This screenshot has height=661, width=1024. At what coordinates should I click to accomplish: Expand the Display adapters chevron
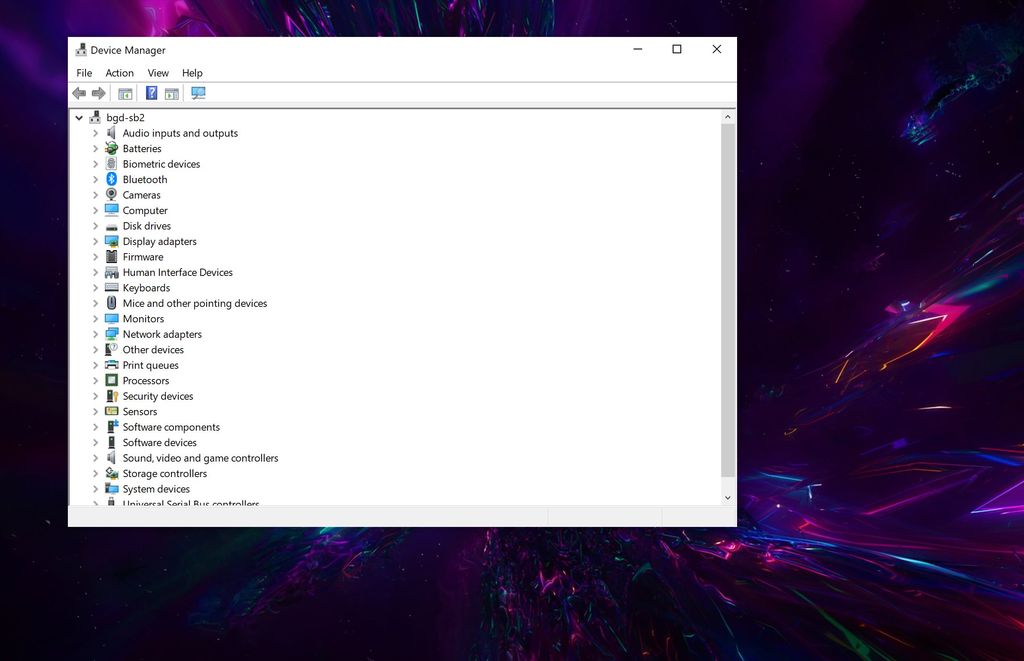click(x=95, y=241)
